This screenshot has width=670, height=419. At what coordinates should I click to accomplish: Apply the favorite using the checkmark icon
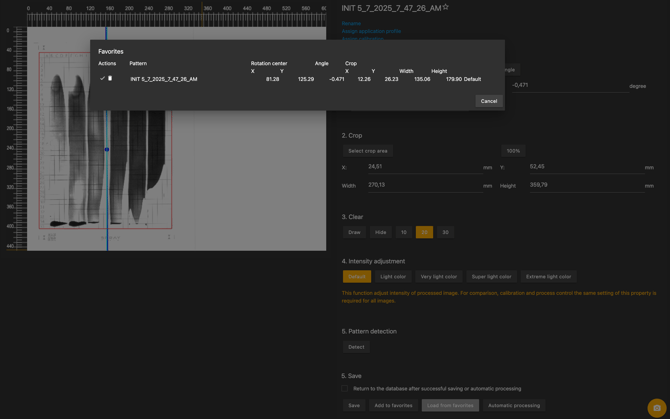coord(102,79)
